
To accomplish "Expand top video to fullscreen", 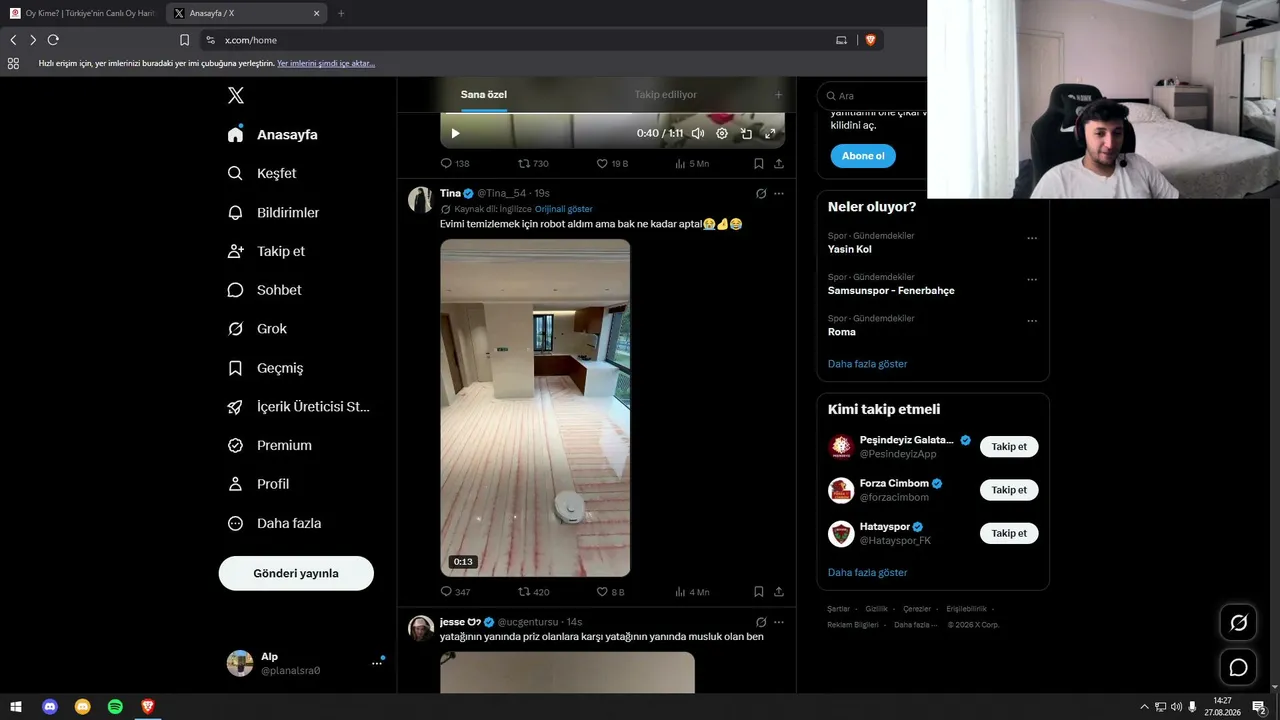I will click(x=770, y=133).
